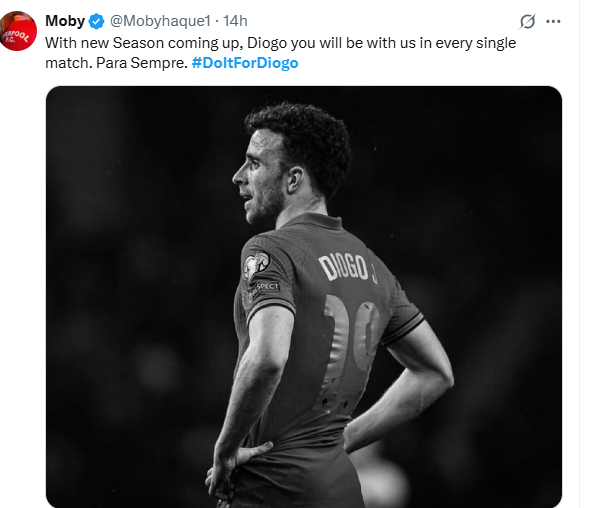Open Moby's Liverpool FC profile avatar
This screenshot has width=592, height=508.
click(x=18, y=31)
